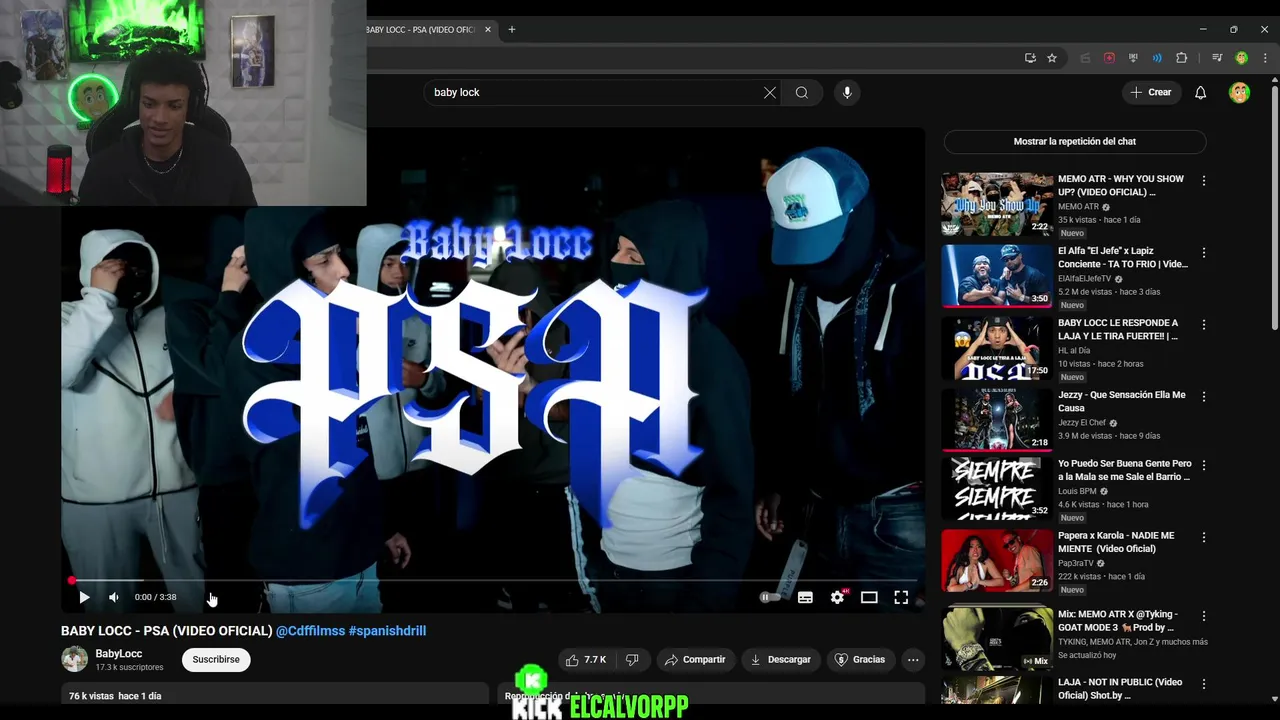The image size is (1280, 720).
Task: Click the 76 k vistas description box
Action: pos(275,695)
